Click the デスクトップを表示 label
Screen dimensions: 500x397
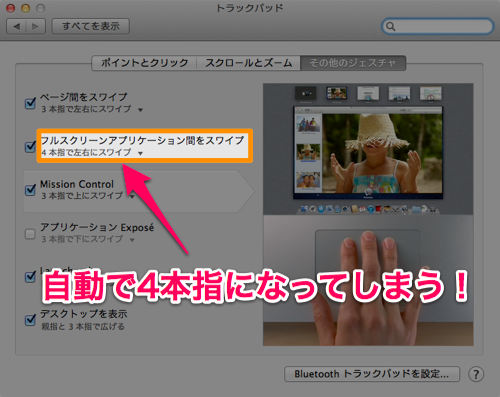(84, 314)
